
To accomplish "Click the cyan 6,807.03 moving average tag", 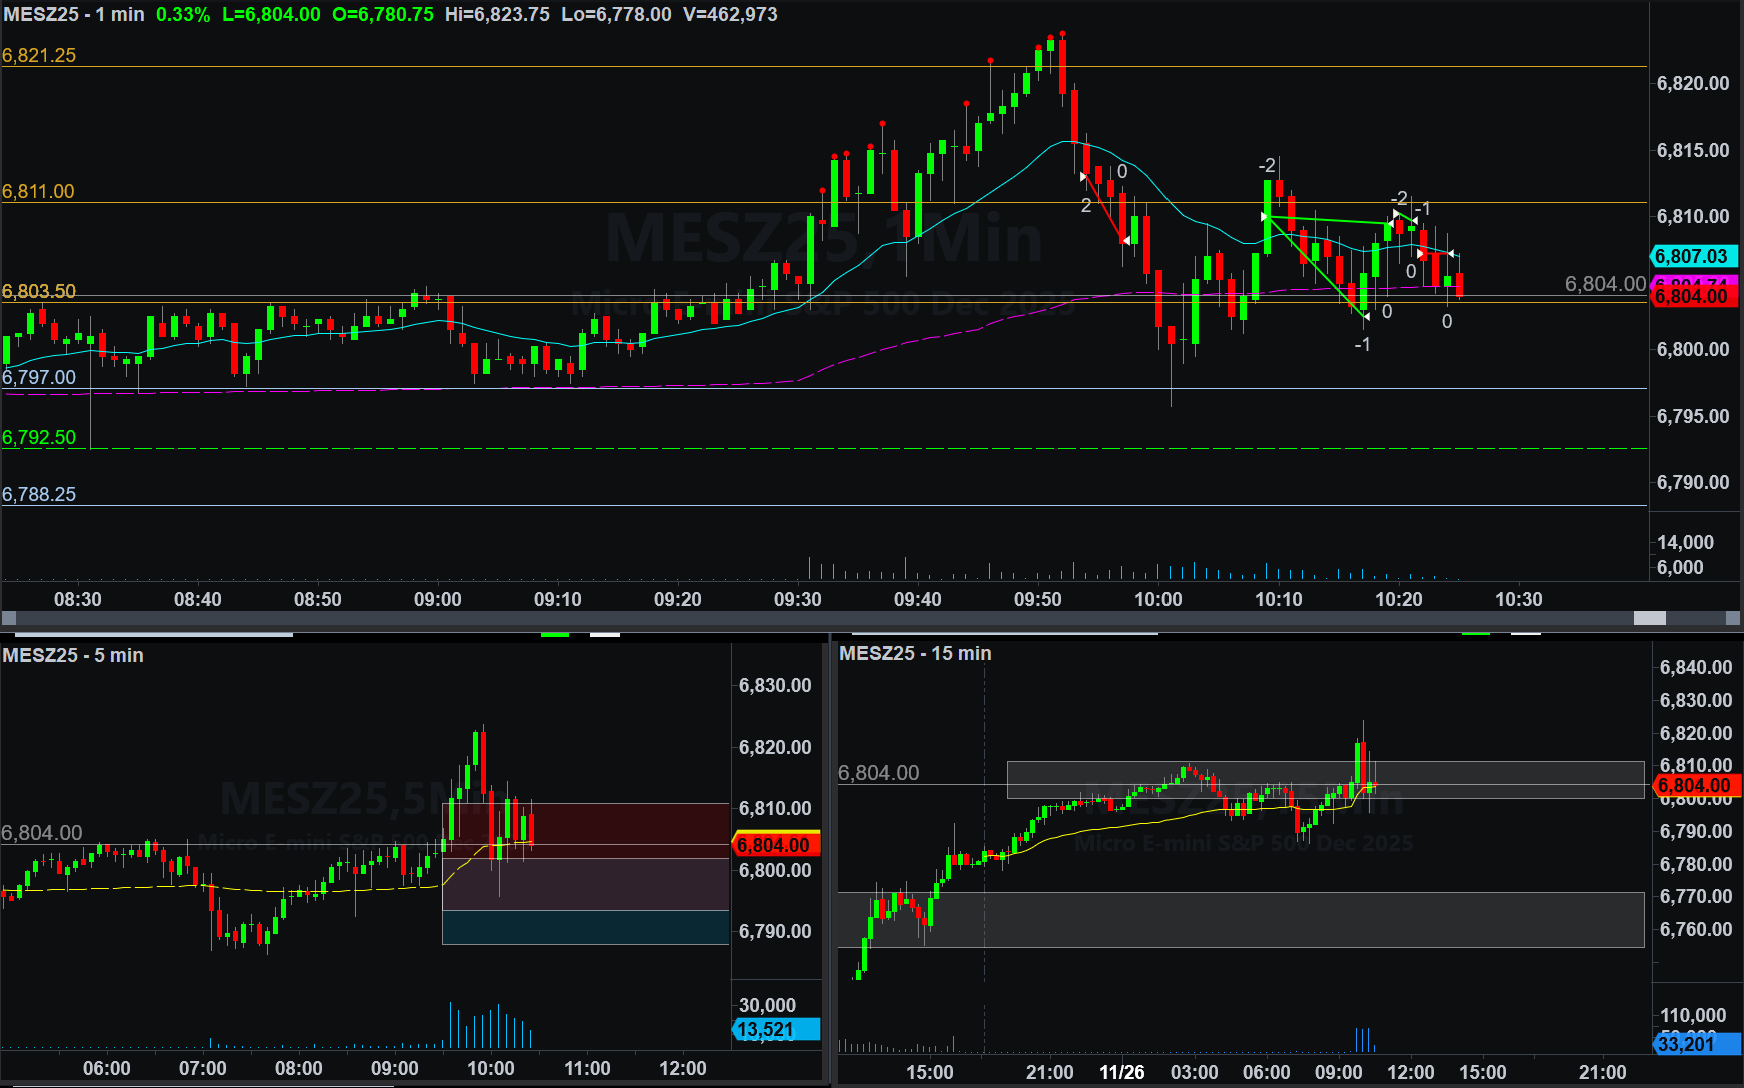I will click(1692, 256).
